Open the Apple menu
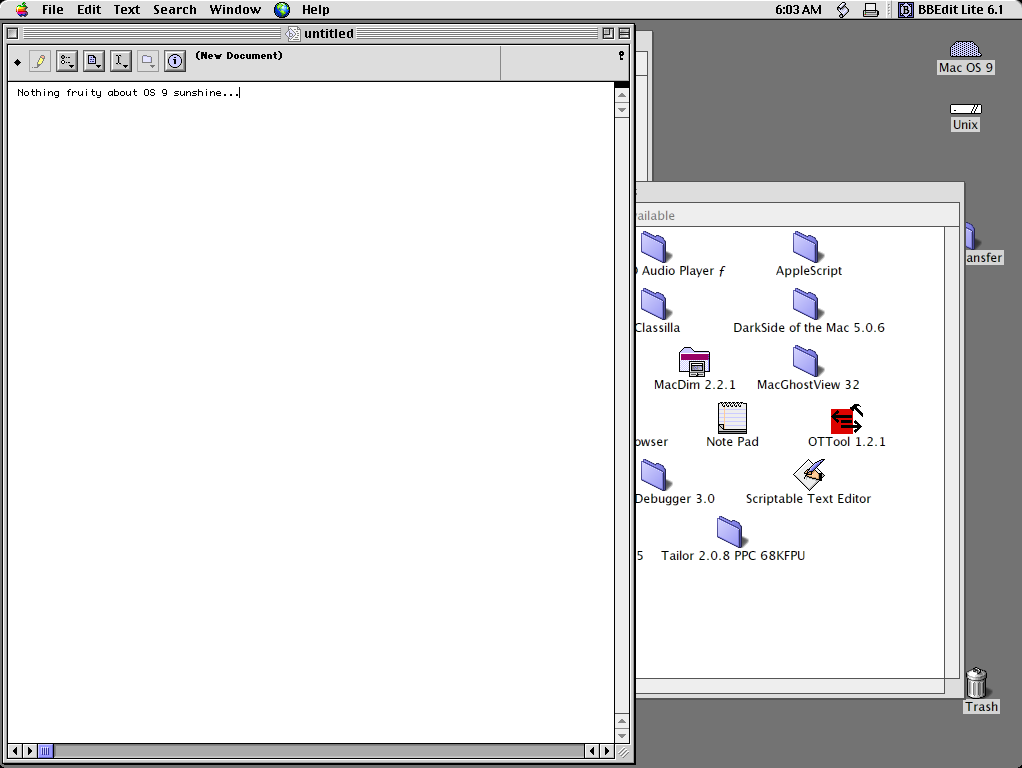This screenshot has height=768, width=1022. [22, 10]
